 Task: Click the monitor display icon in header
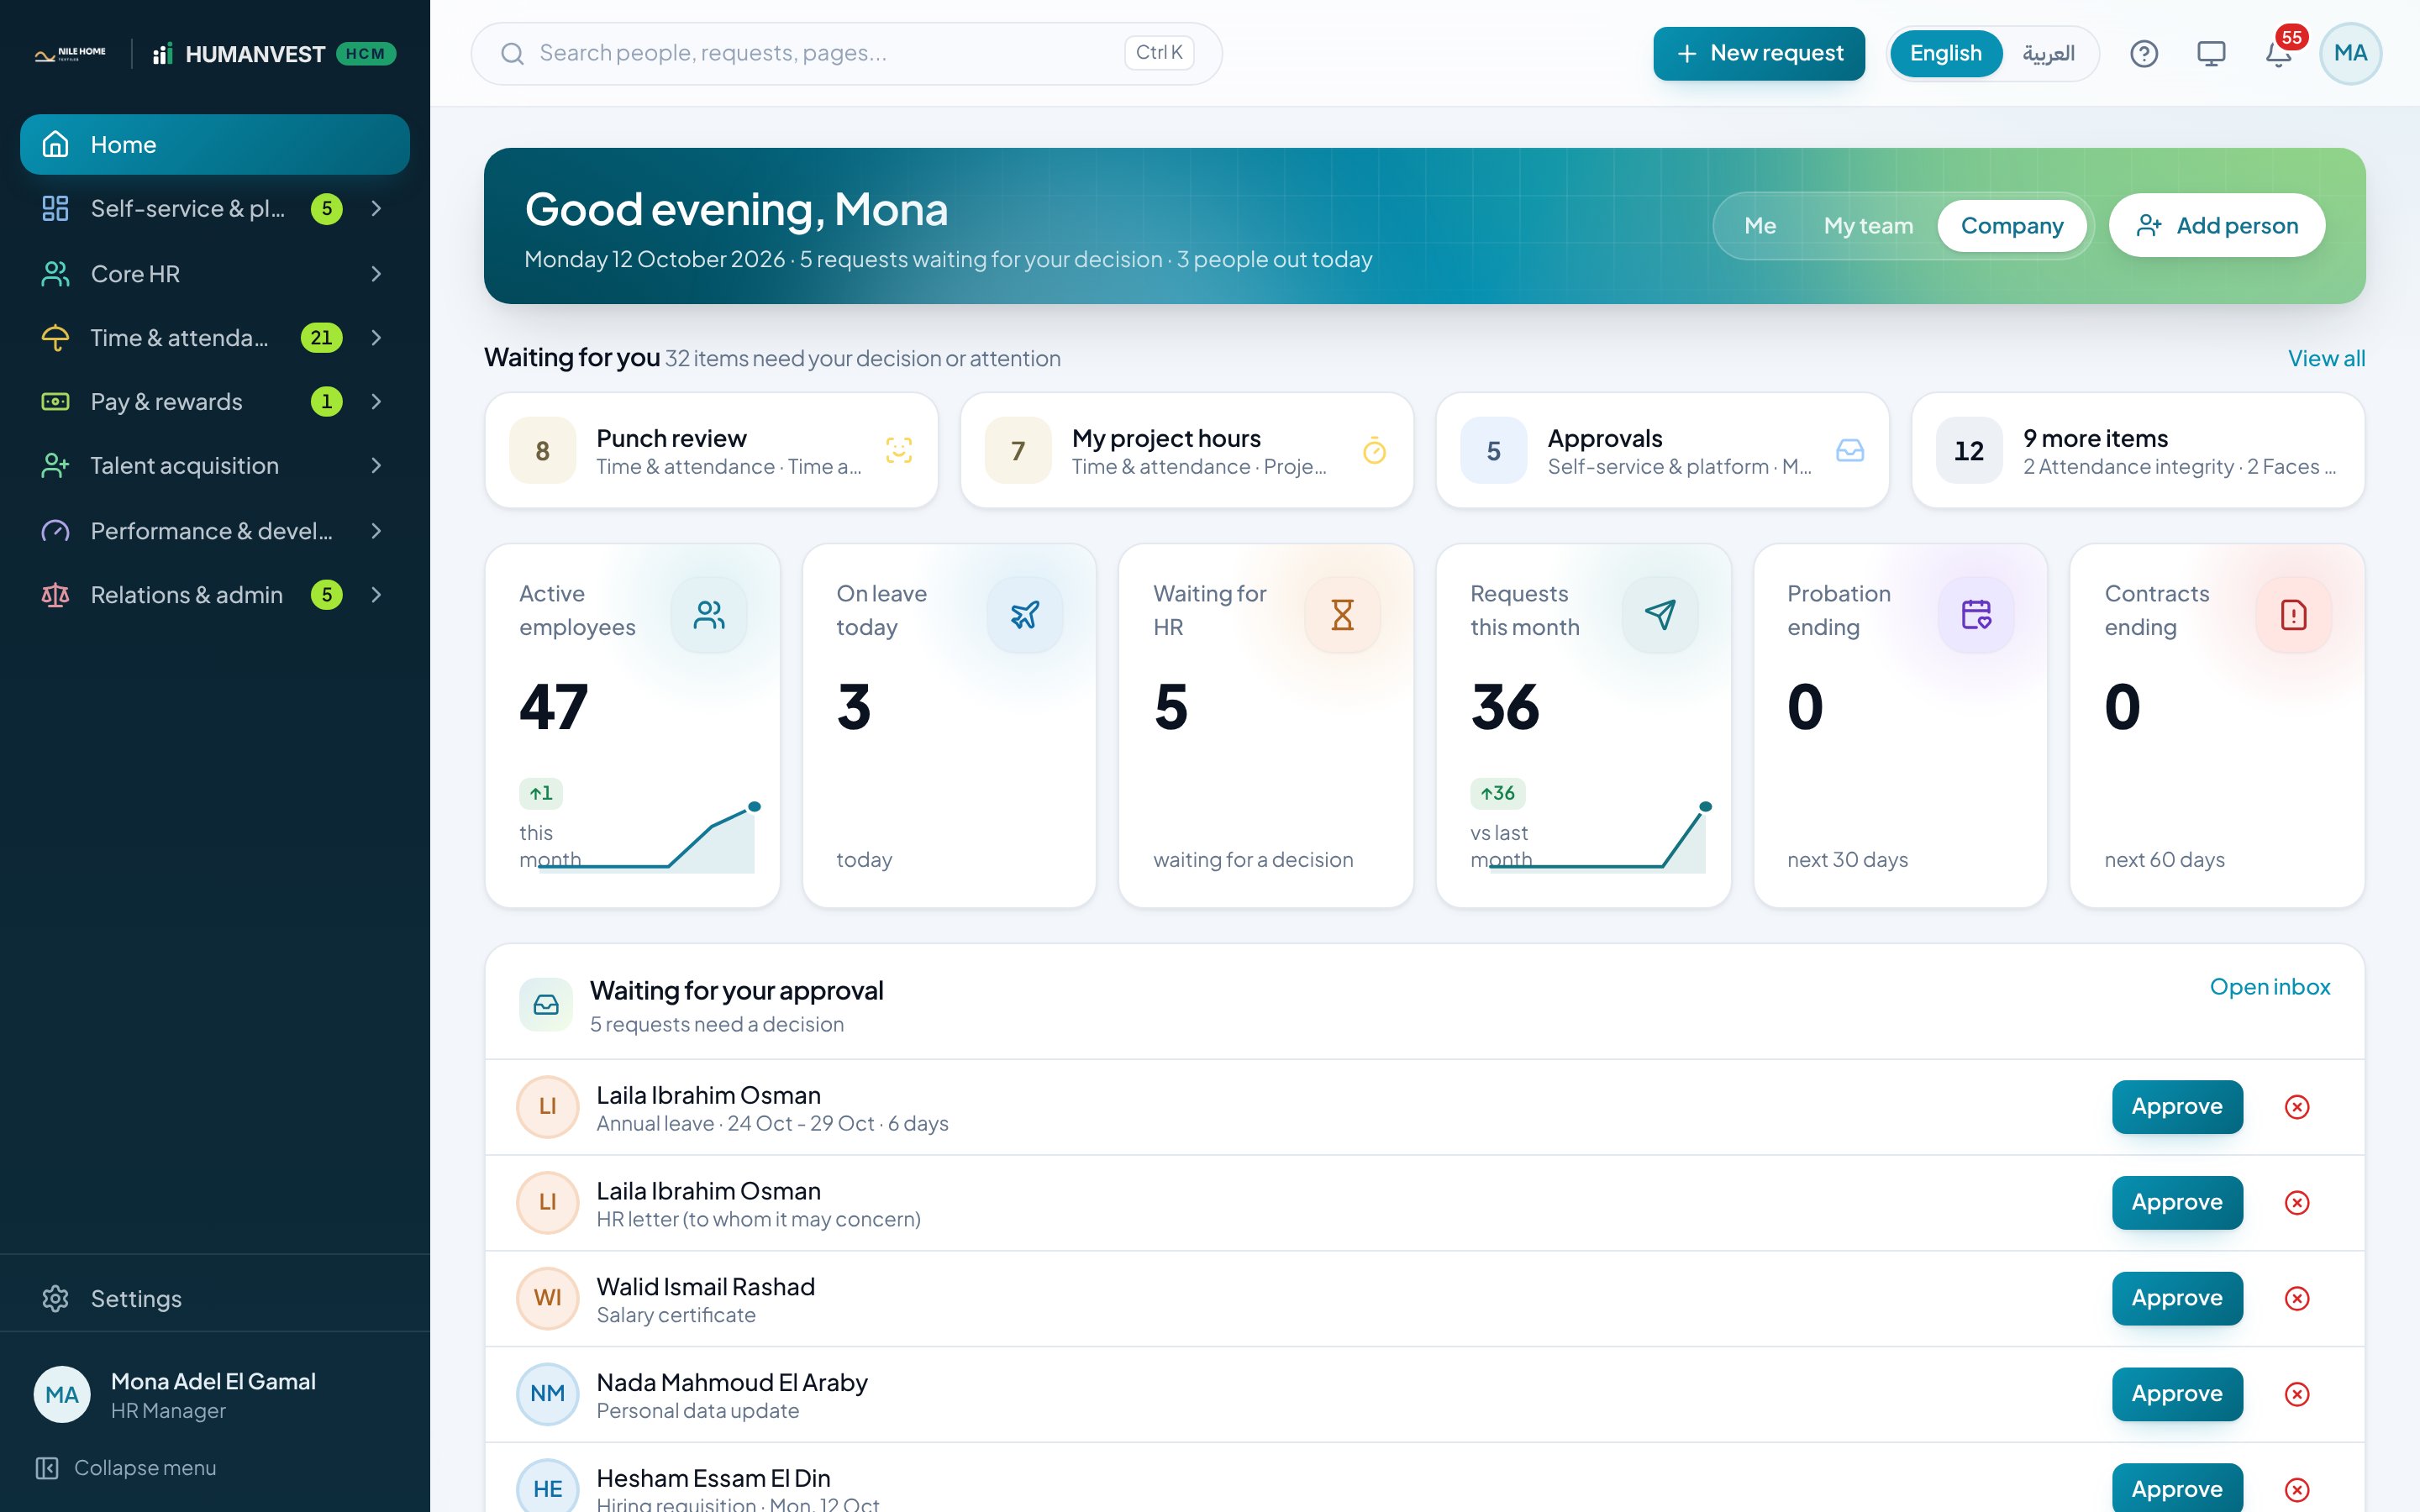2210,54
